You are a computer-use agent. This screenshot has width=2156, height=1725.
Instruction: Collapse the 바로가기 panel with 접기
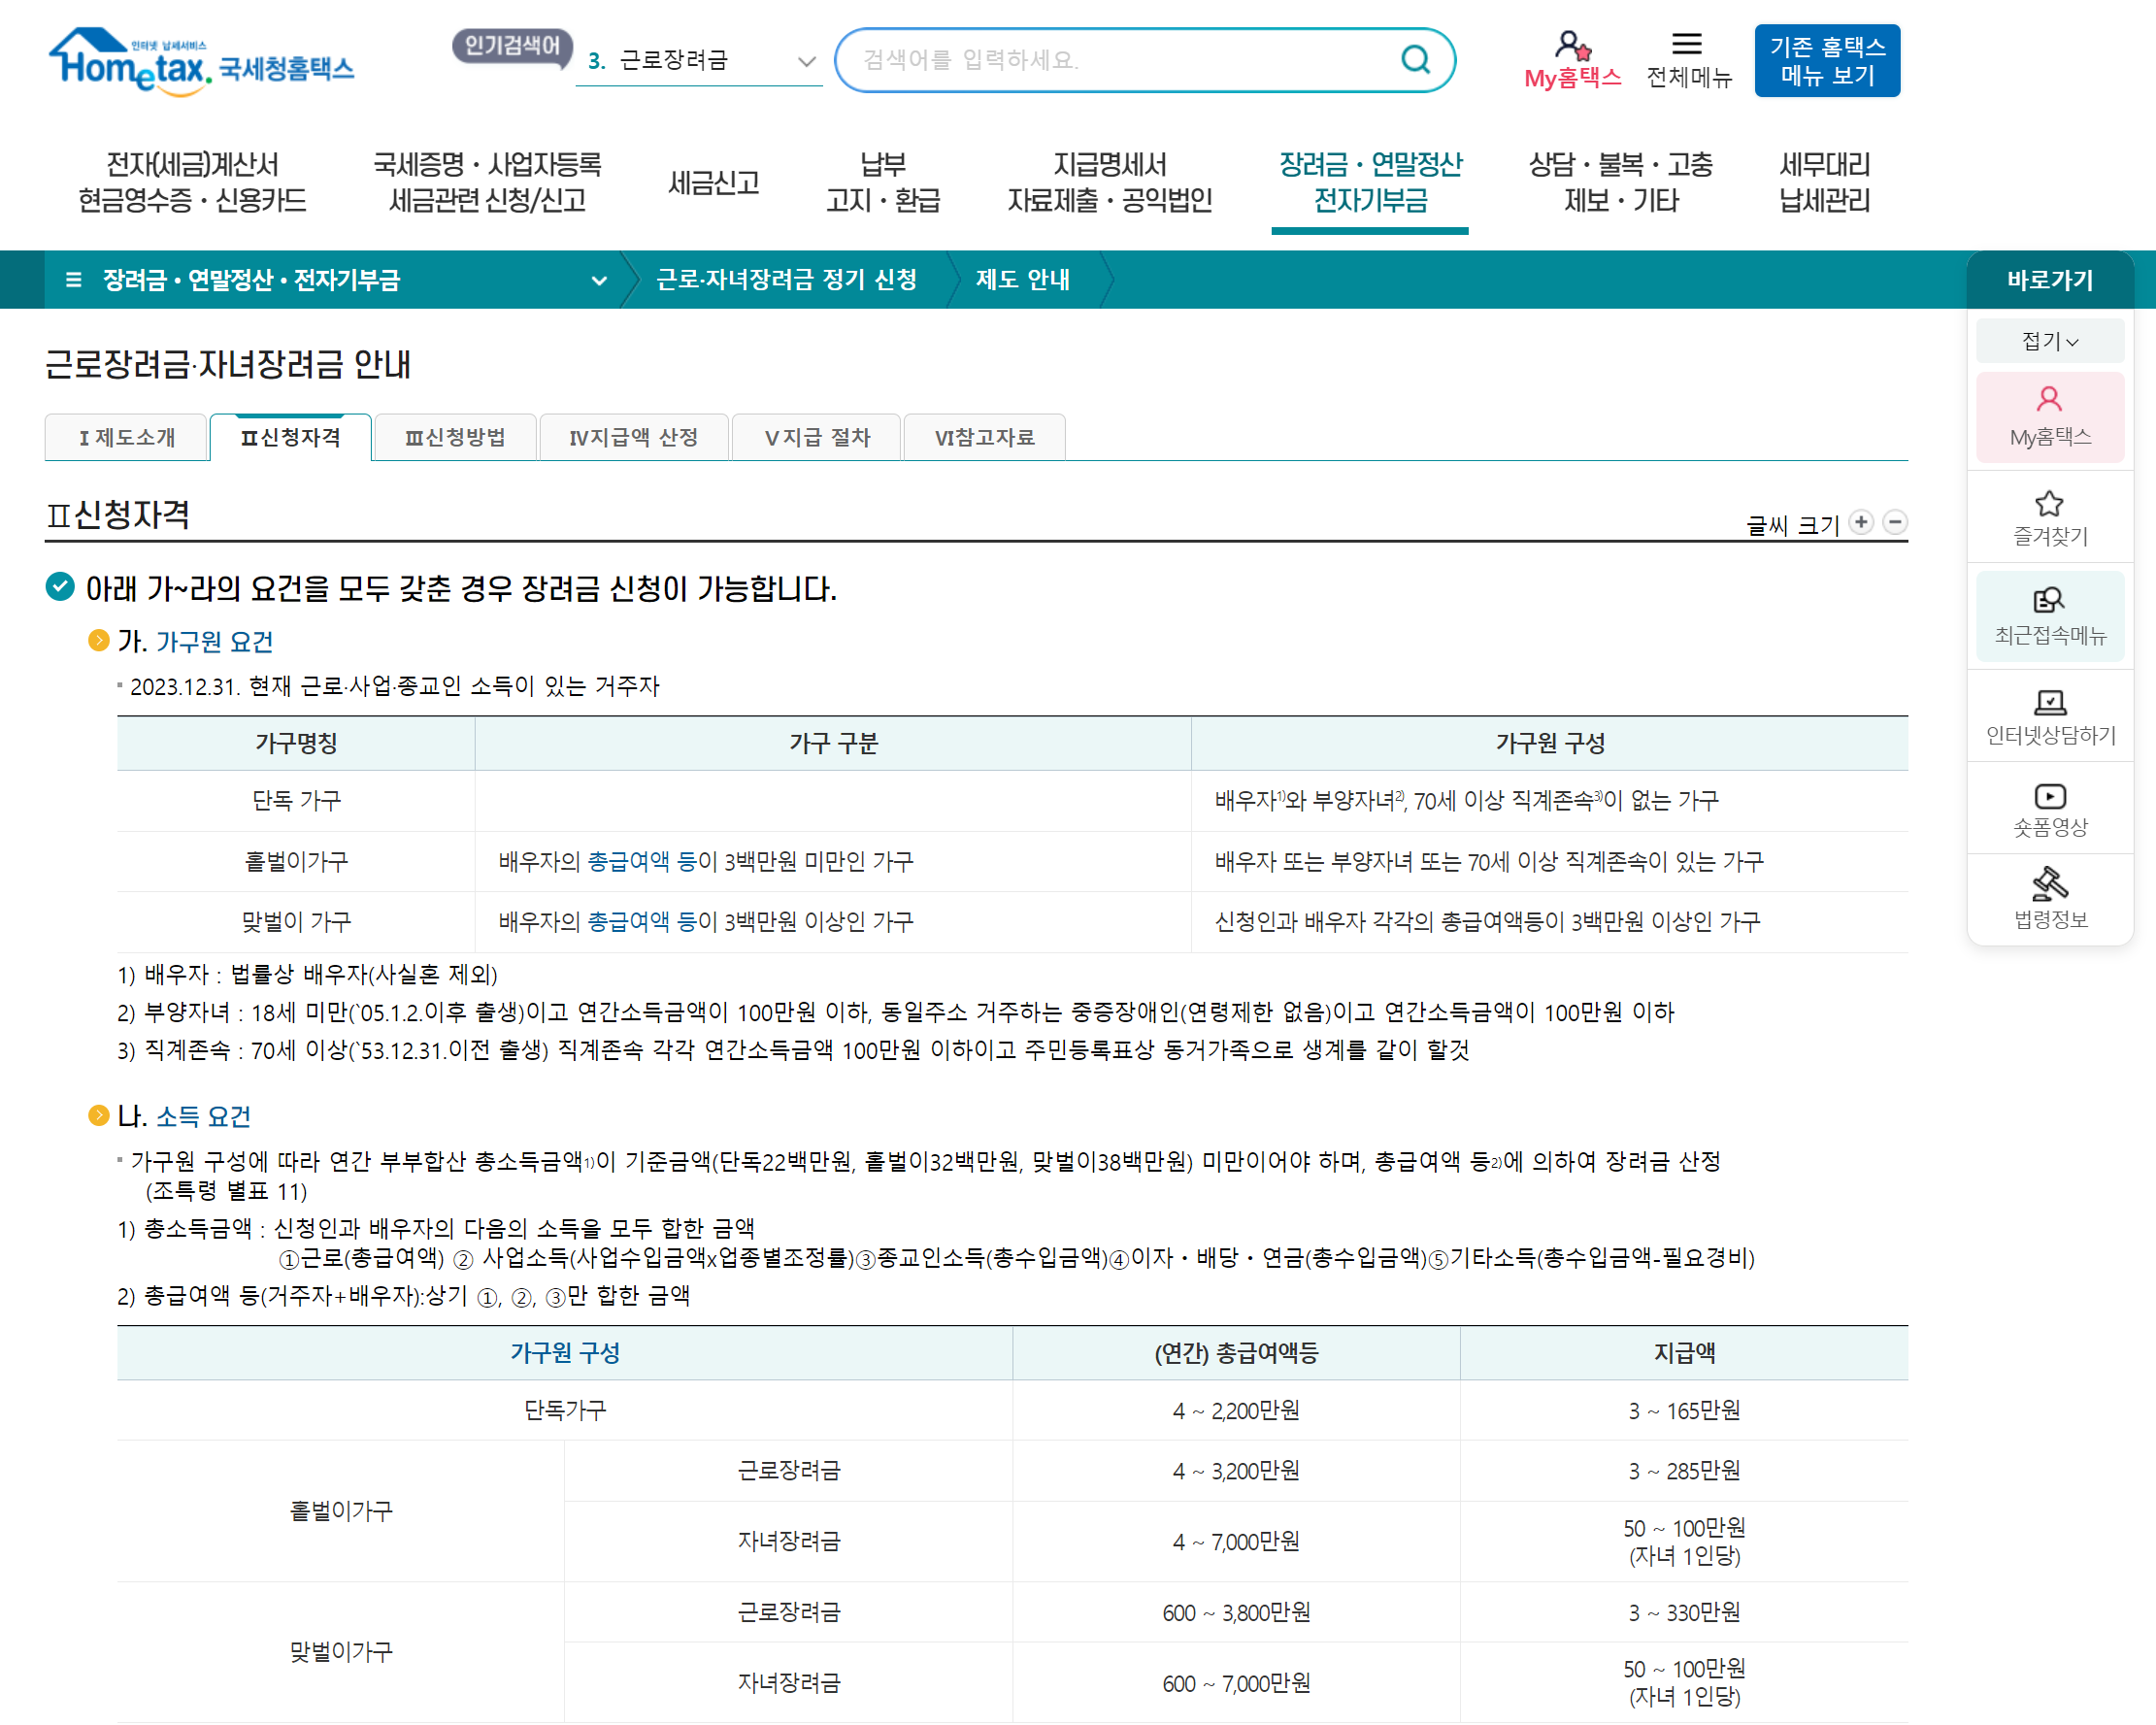(2049, 342)
